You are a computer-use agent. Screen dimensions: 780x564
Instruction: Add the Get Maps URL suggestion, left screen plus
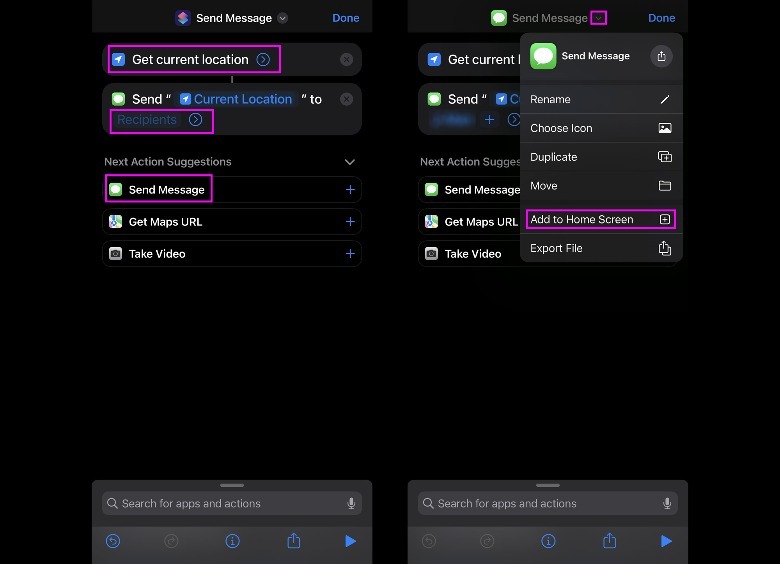click(350, 222)
